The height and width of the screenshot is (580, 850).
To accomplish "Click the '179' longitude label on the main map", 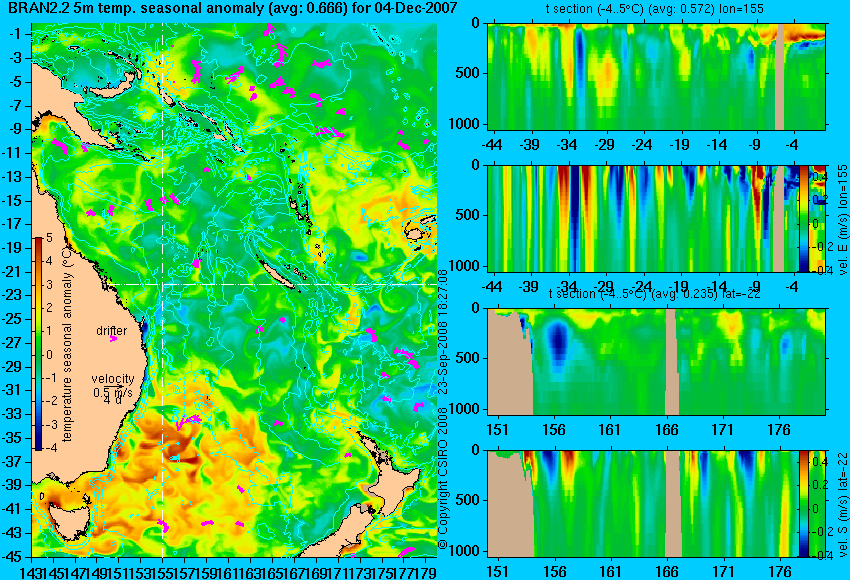I will [428, 571].
